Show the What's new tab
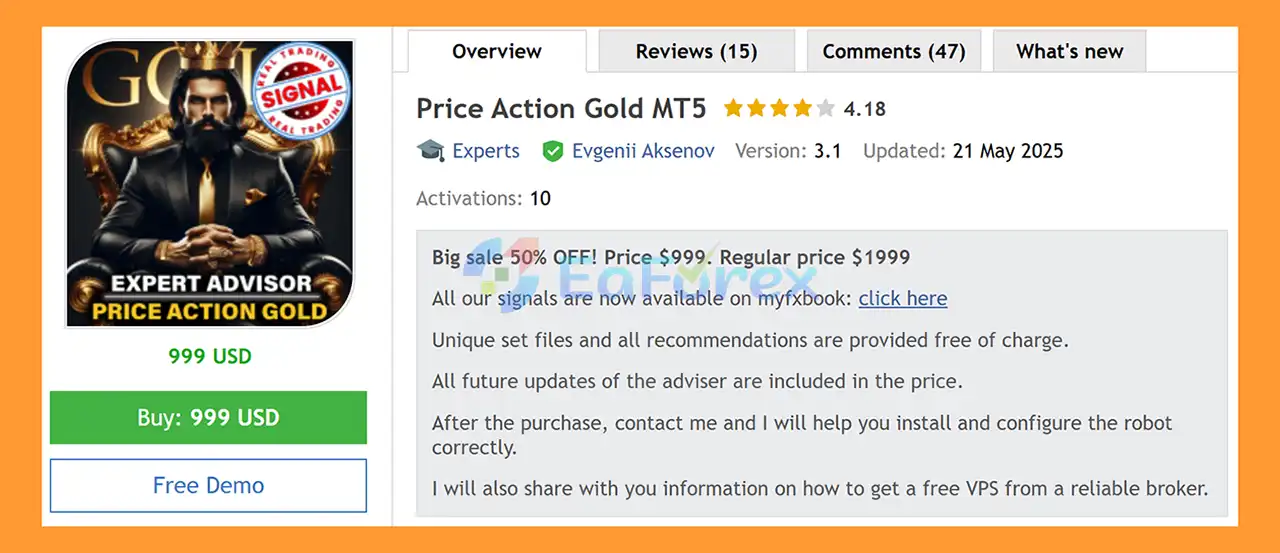Image resolution: width=1280 pixels, height=553 pixels. pyautogui.click(x=1069, y=52)
